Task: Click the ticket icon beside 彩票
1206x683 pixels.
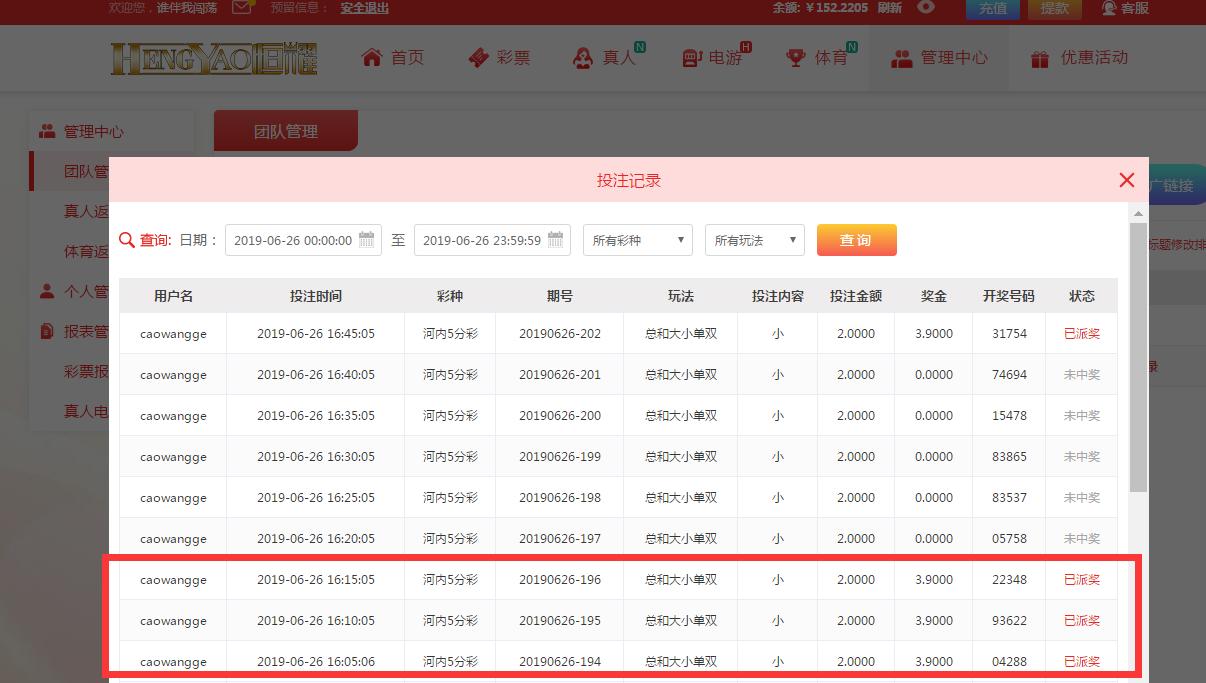Action: [x=478, y=58]
